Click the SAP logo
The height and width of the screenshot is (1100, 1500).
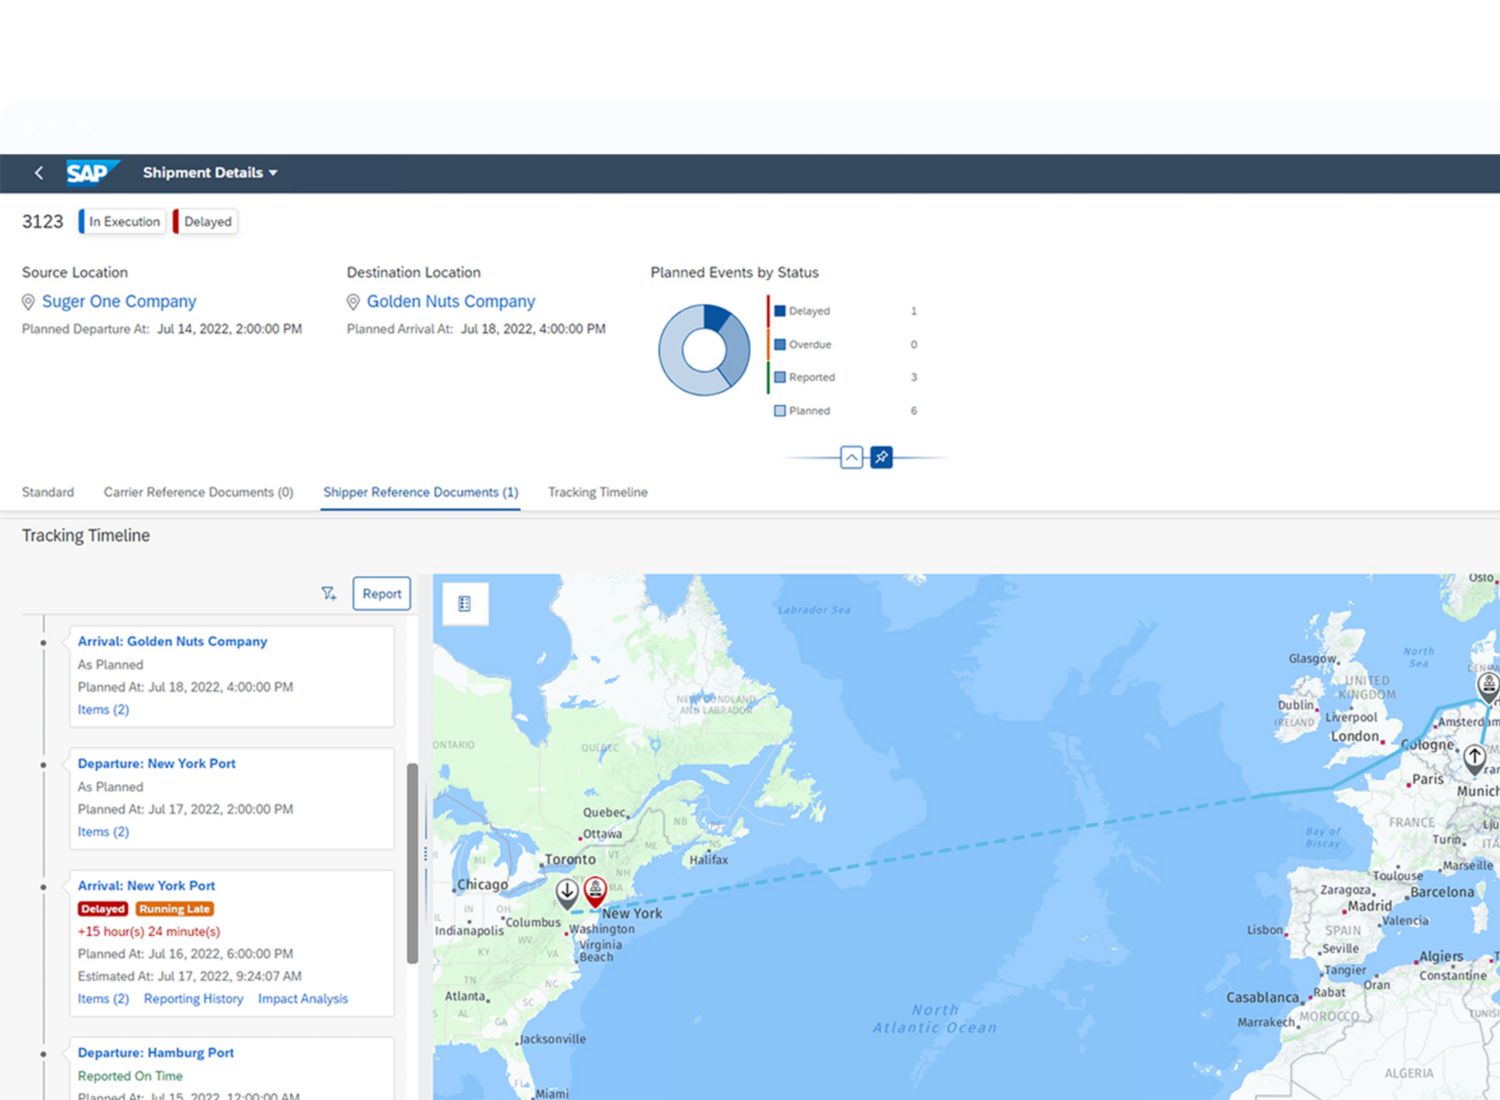pos(90,173)
